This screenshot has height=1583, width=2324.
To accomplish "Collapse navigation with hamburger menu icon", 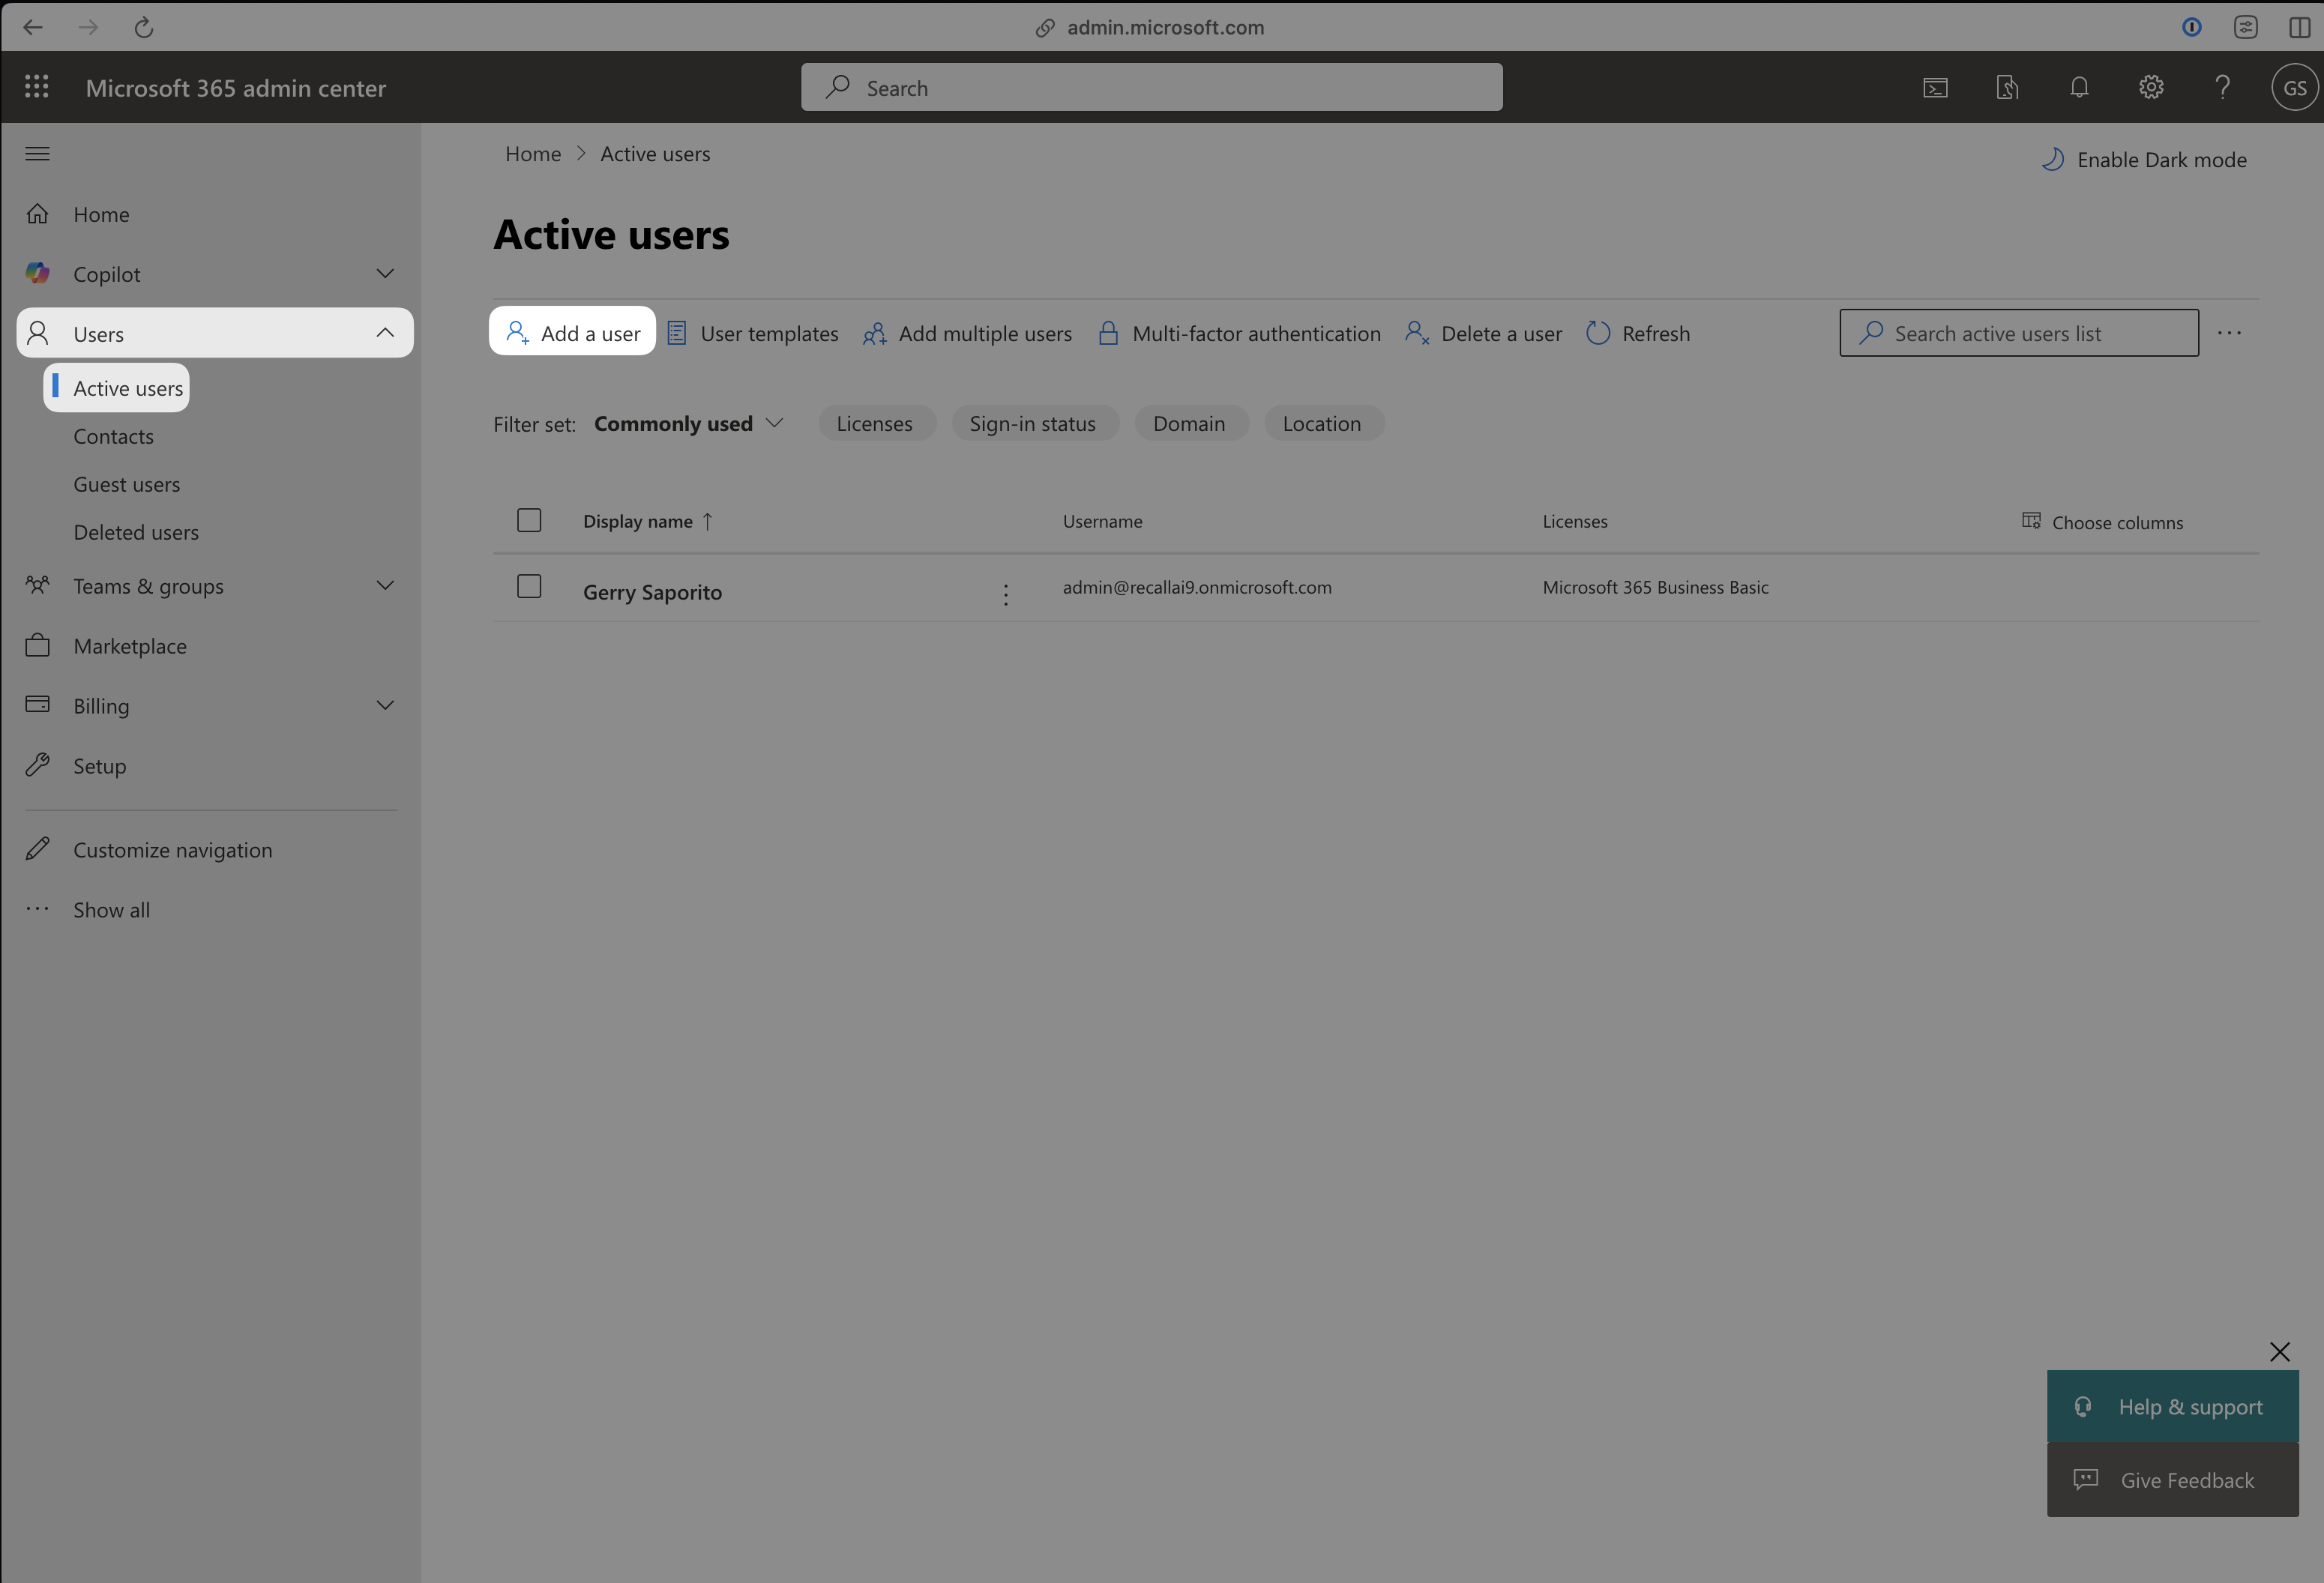I will point(37,153).
